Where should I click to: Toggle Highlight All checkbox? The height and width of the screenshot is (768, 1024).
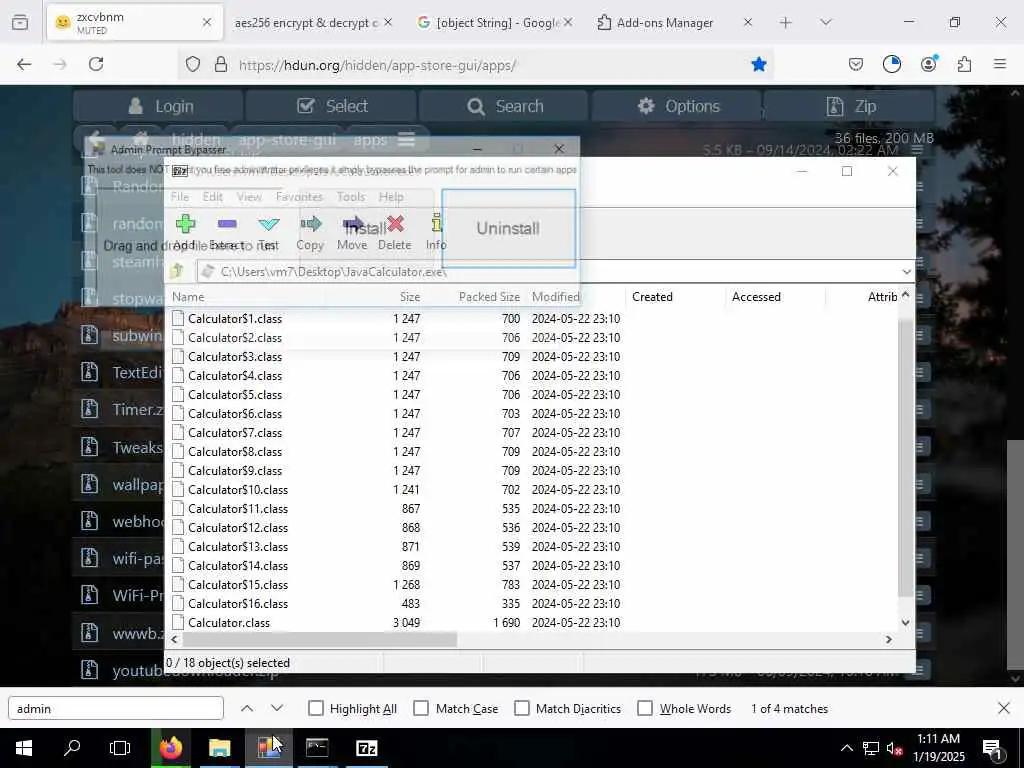[x=315, y=708]
